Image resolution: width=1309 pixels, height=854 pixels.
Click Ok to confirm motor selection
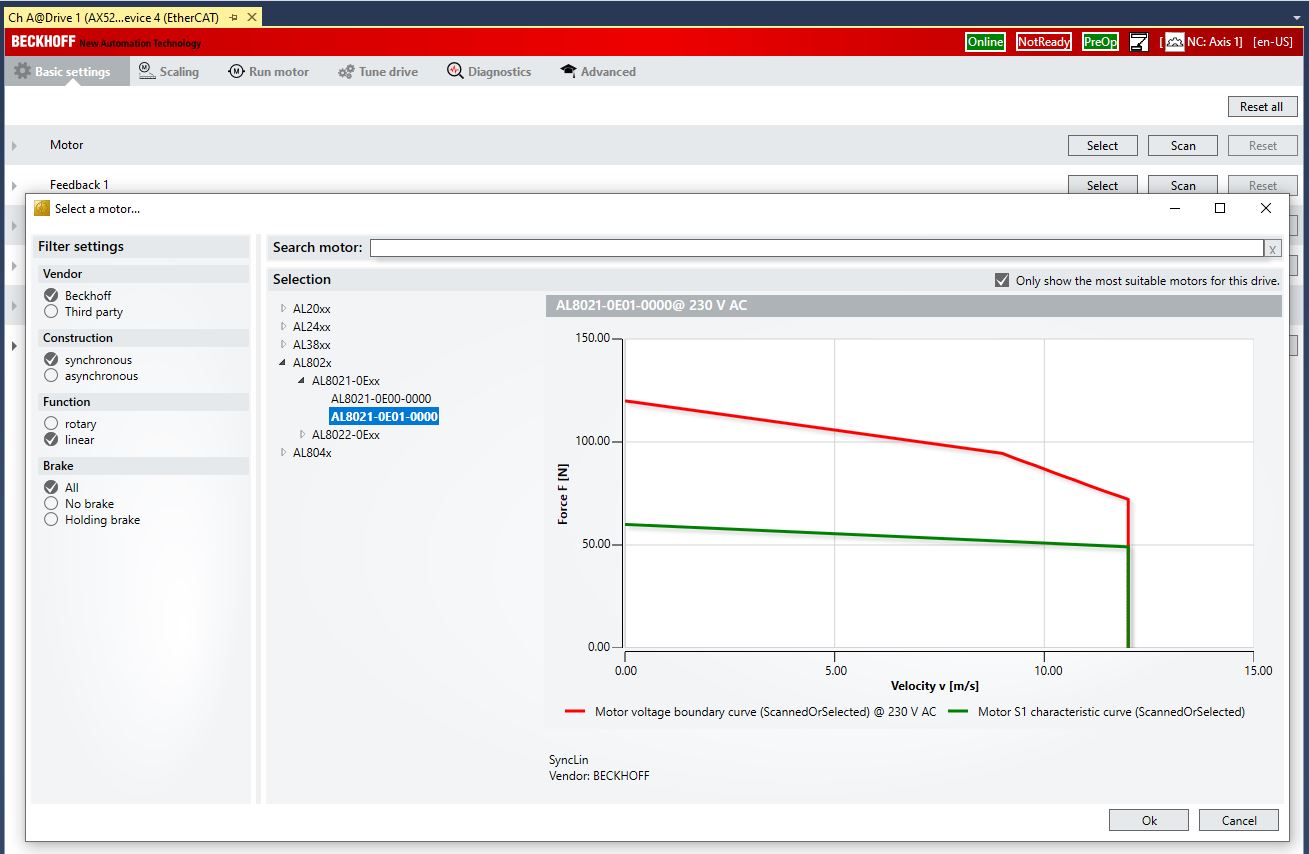[1149, 820]
